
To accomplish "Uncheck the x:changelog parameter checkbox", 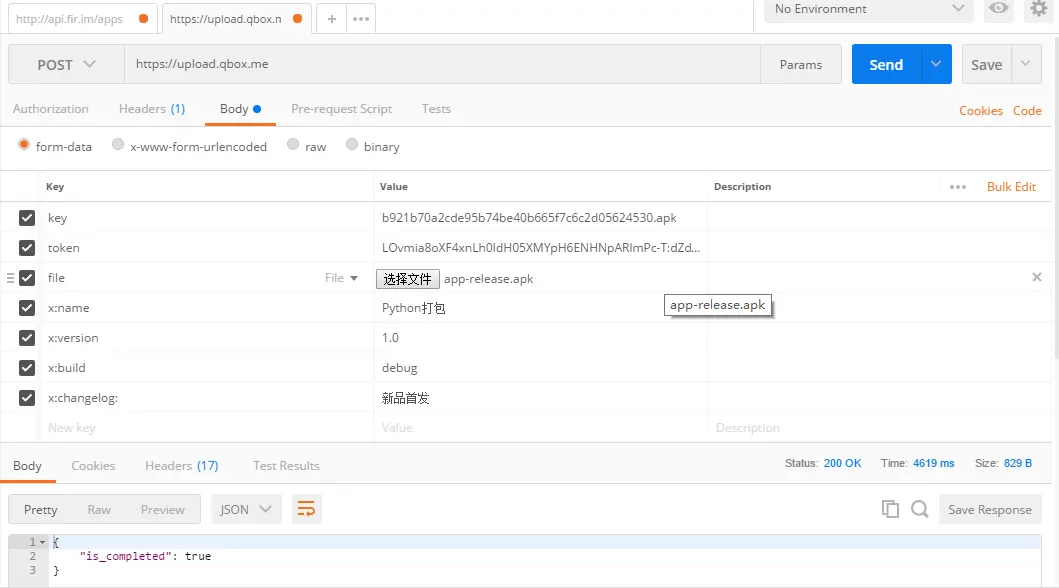I will point(27,398).
